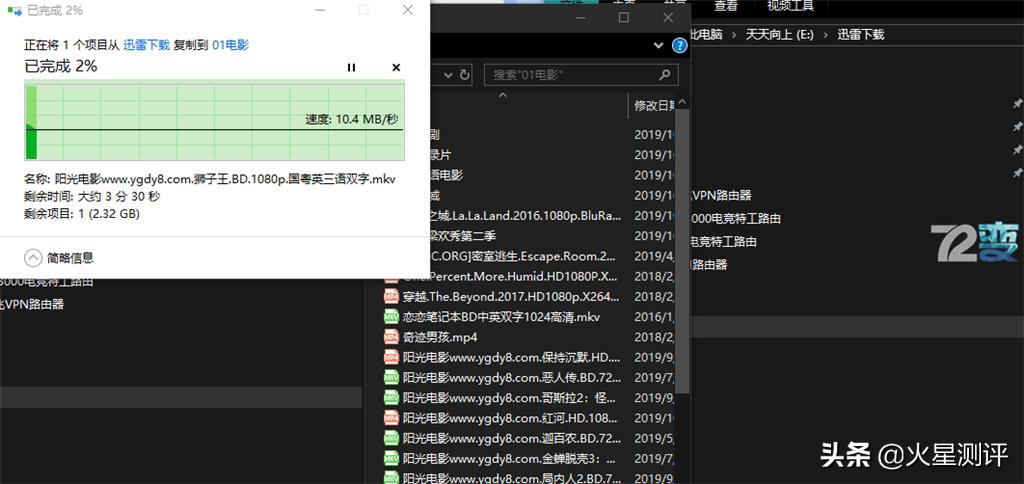
Task: Click the MKV icon of the 金蝉脱壳3 file
Action: click(391, 459)
